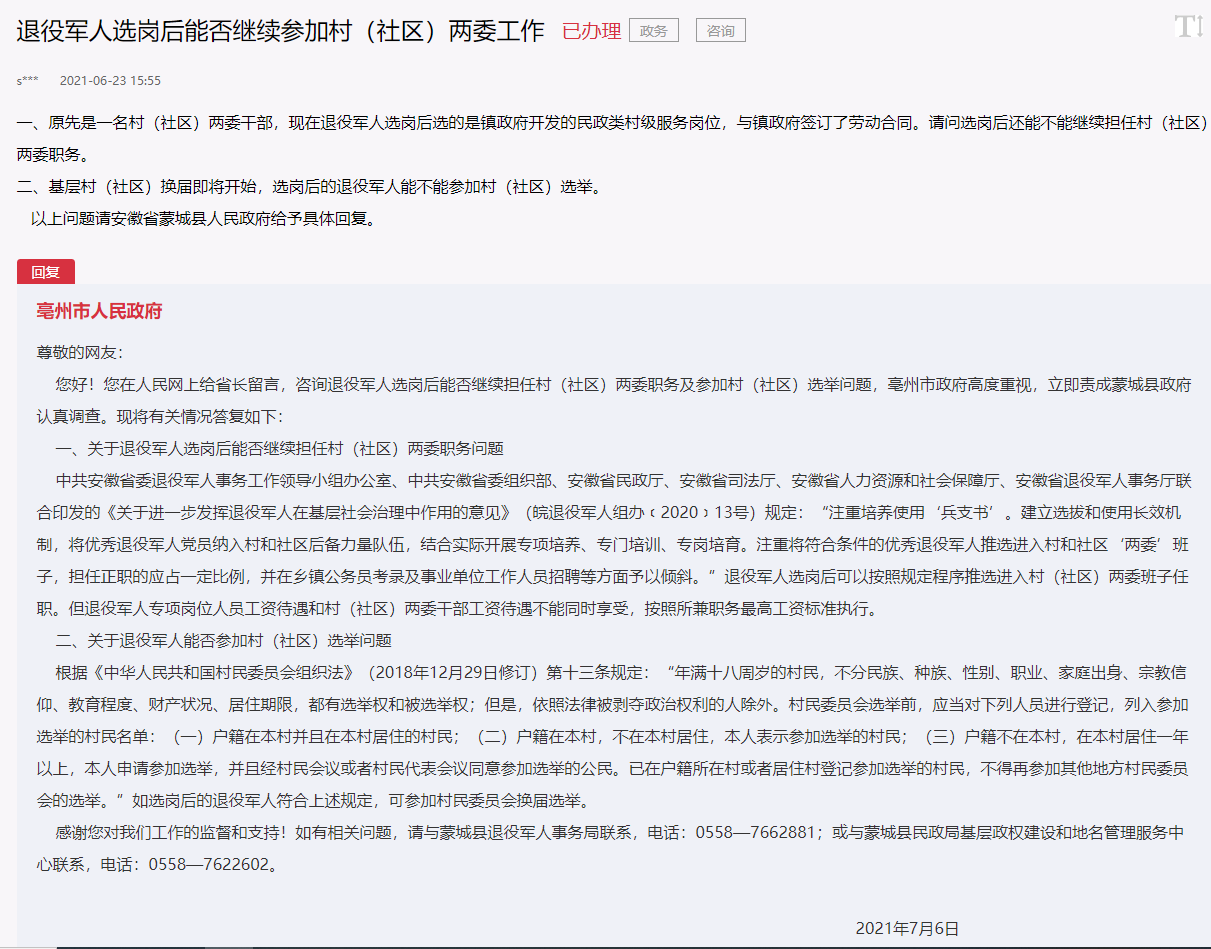Click the post title 退役军人选岗后能否继续参加村

pos(280,31)
